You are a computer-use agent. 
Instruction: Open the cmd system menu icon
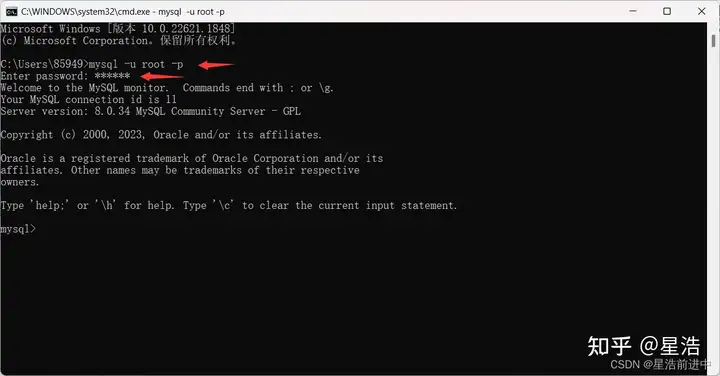click(x=11, y=11)
